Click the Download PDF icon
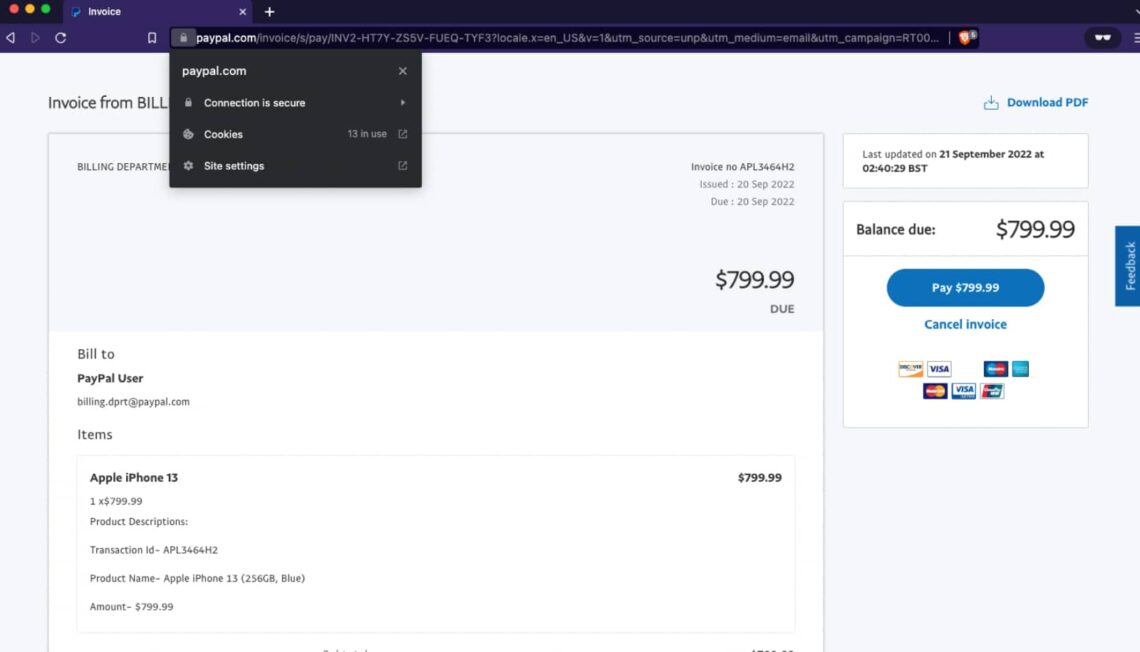Screen dimensions: 1140x652 991,101
